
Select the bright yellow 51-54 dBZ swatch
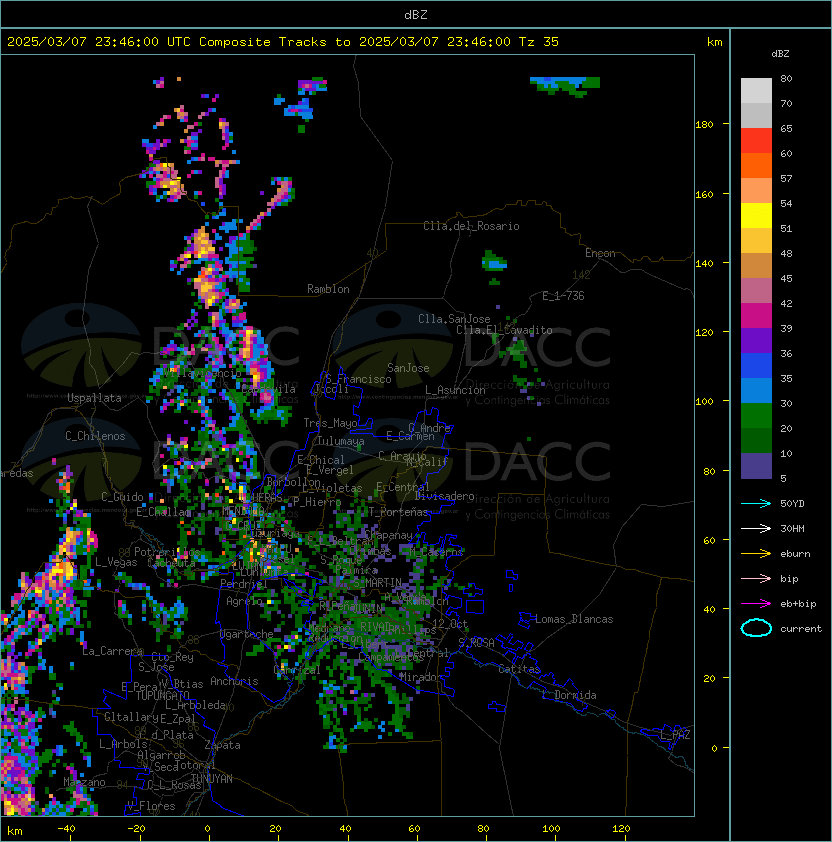[756, 216]
